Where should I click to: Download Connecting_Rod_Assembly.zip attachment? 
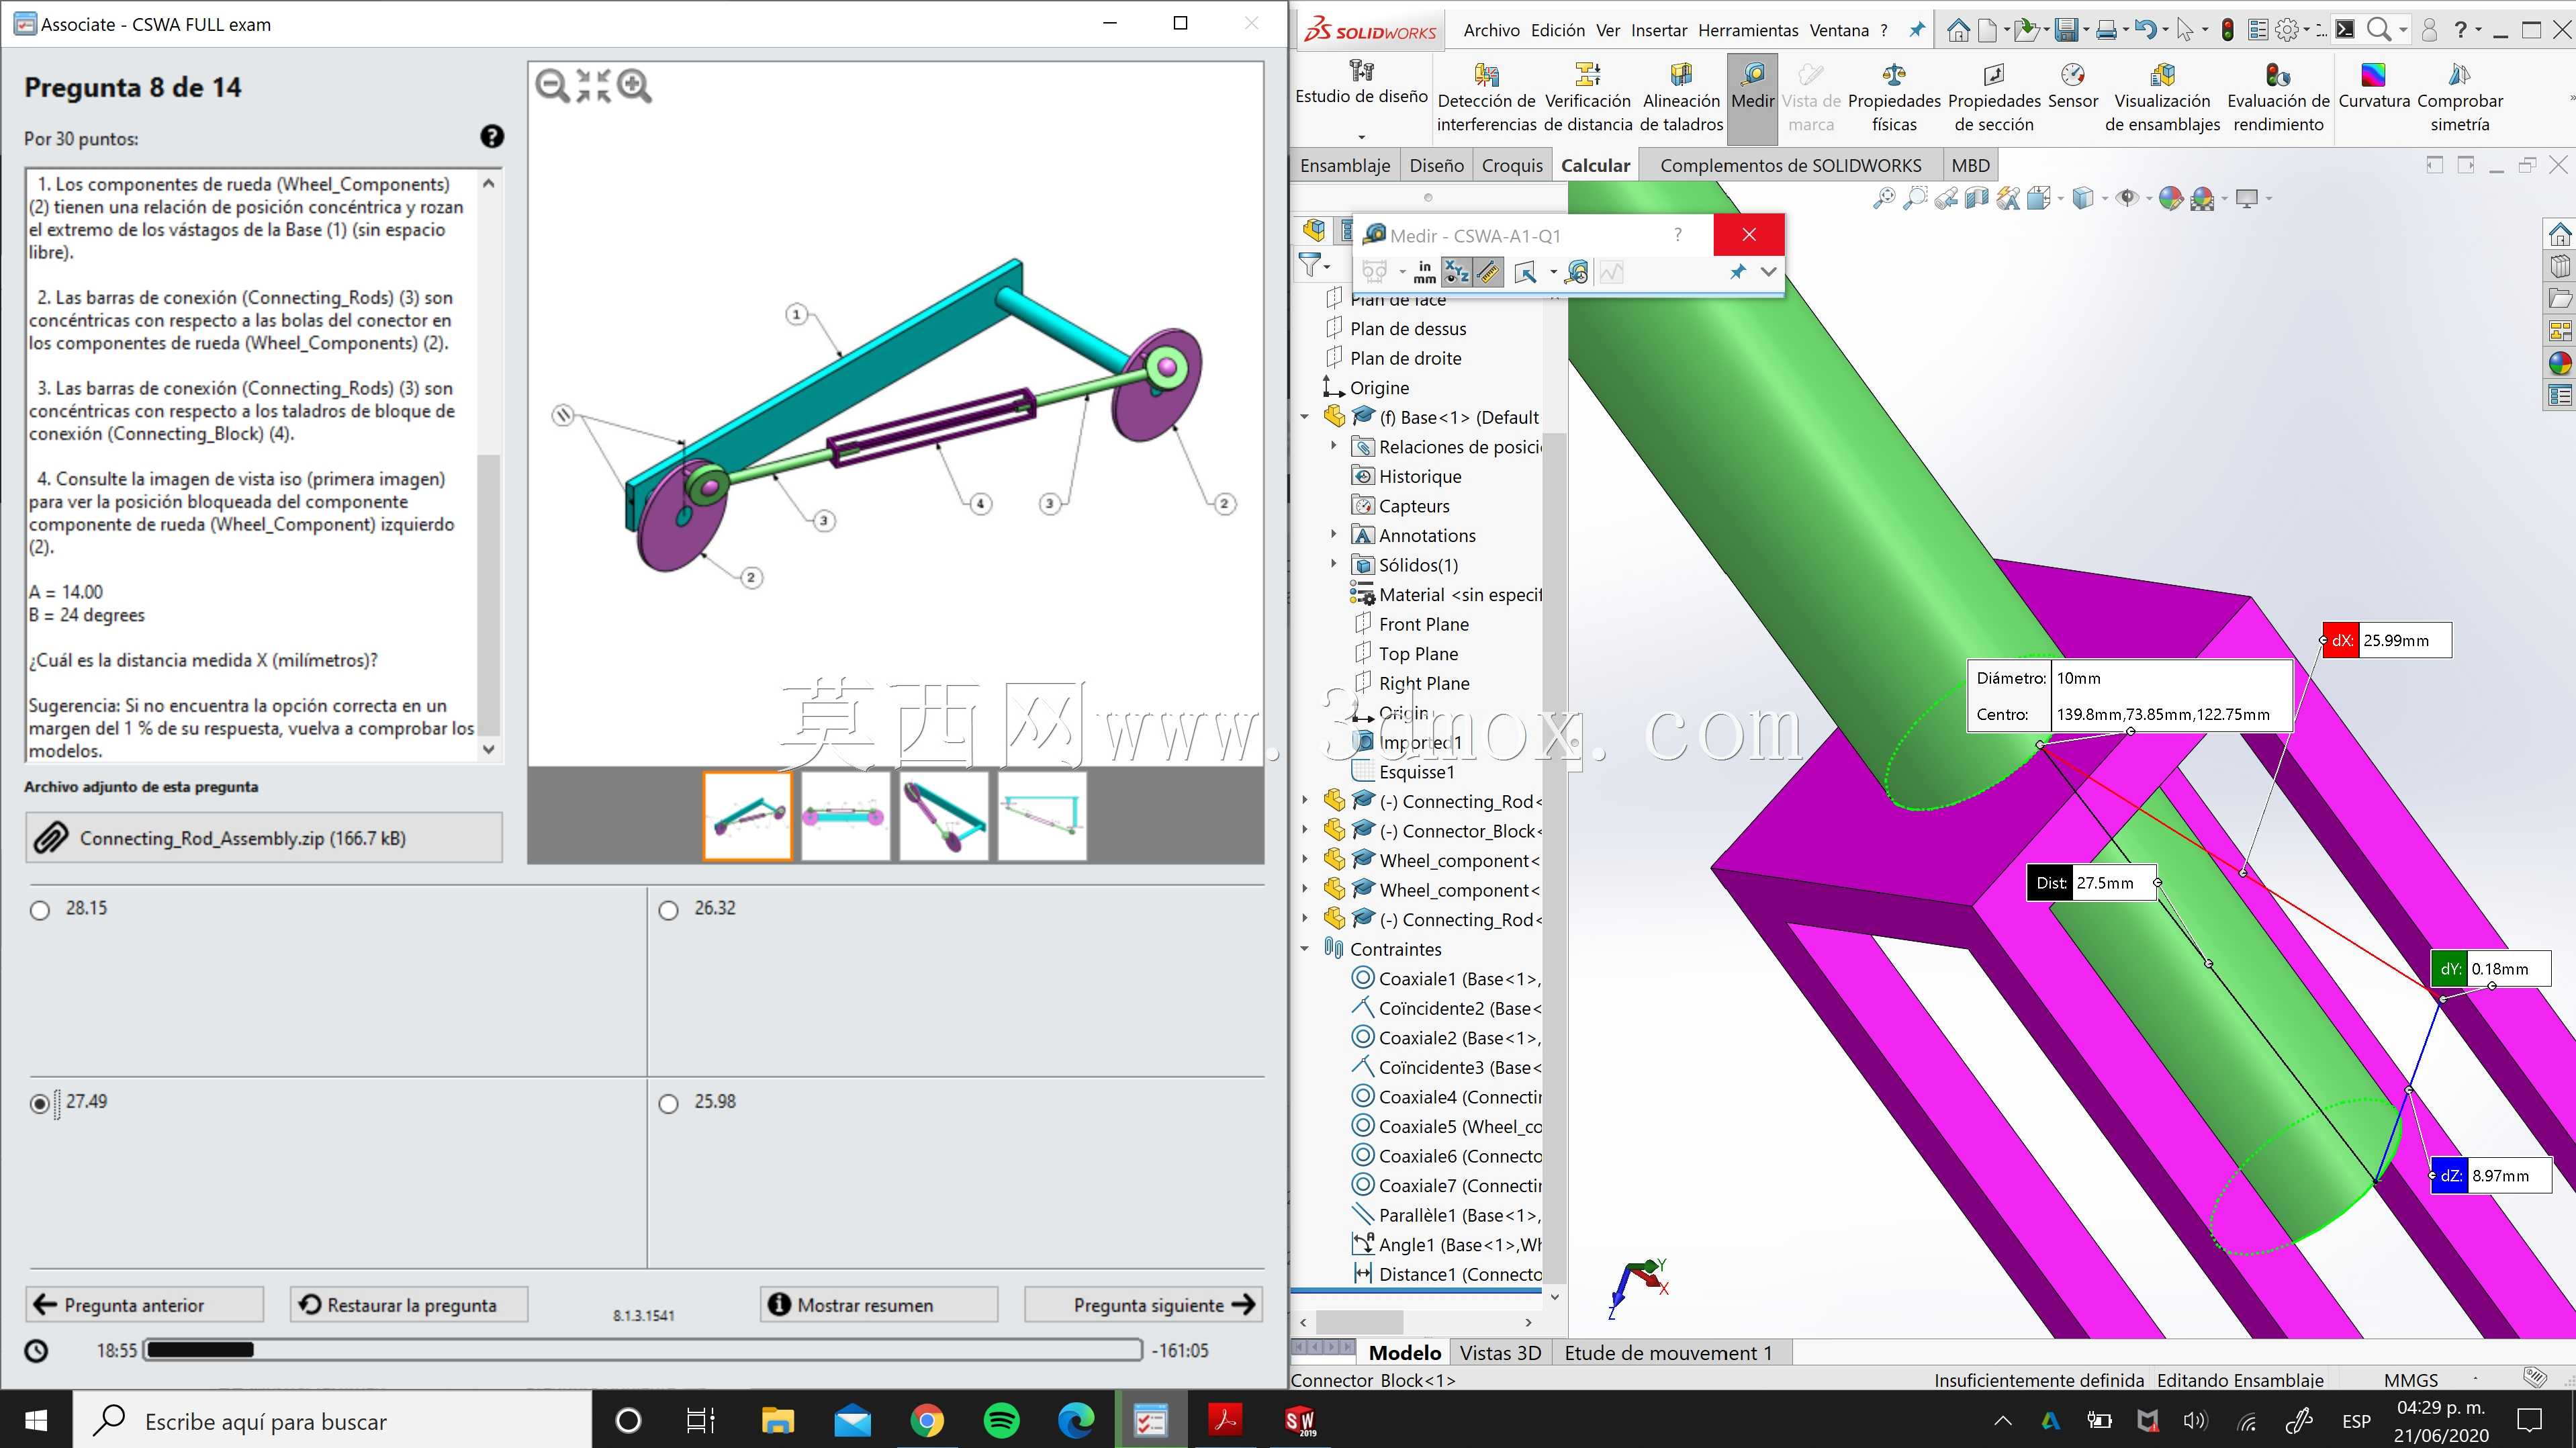click(264, 838)
